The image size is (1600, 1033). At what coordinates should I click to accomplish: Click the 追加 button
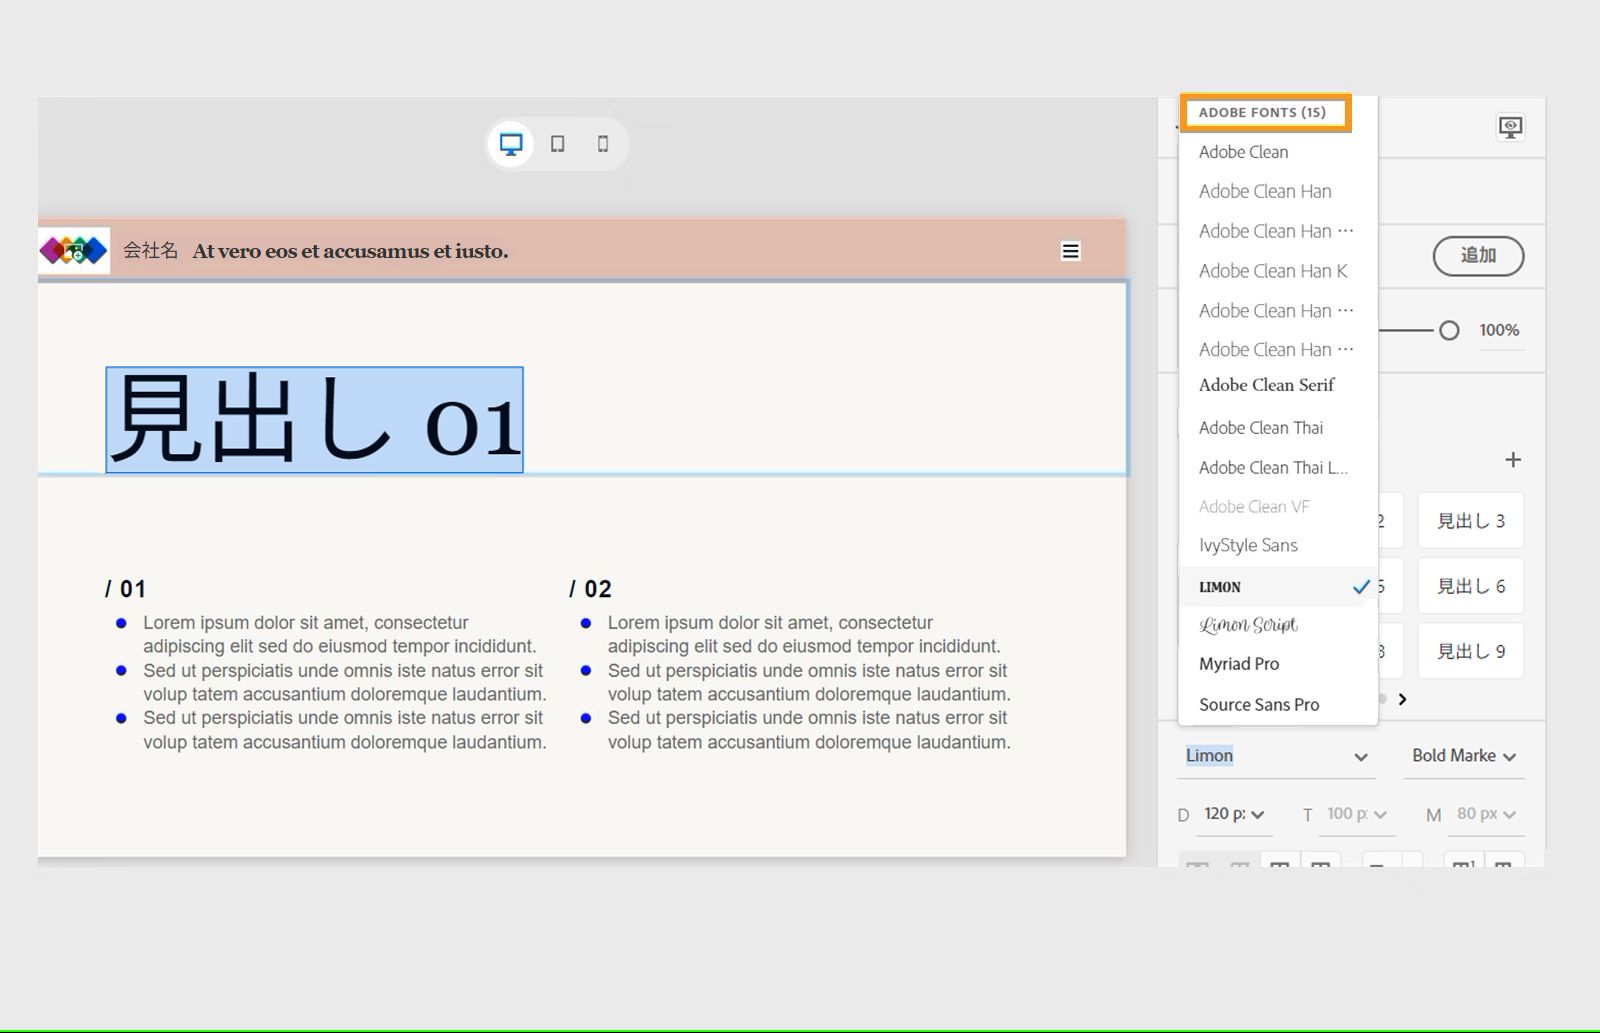coord(1478,256)
